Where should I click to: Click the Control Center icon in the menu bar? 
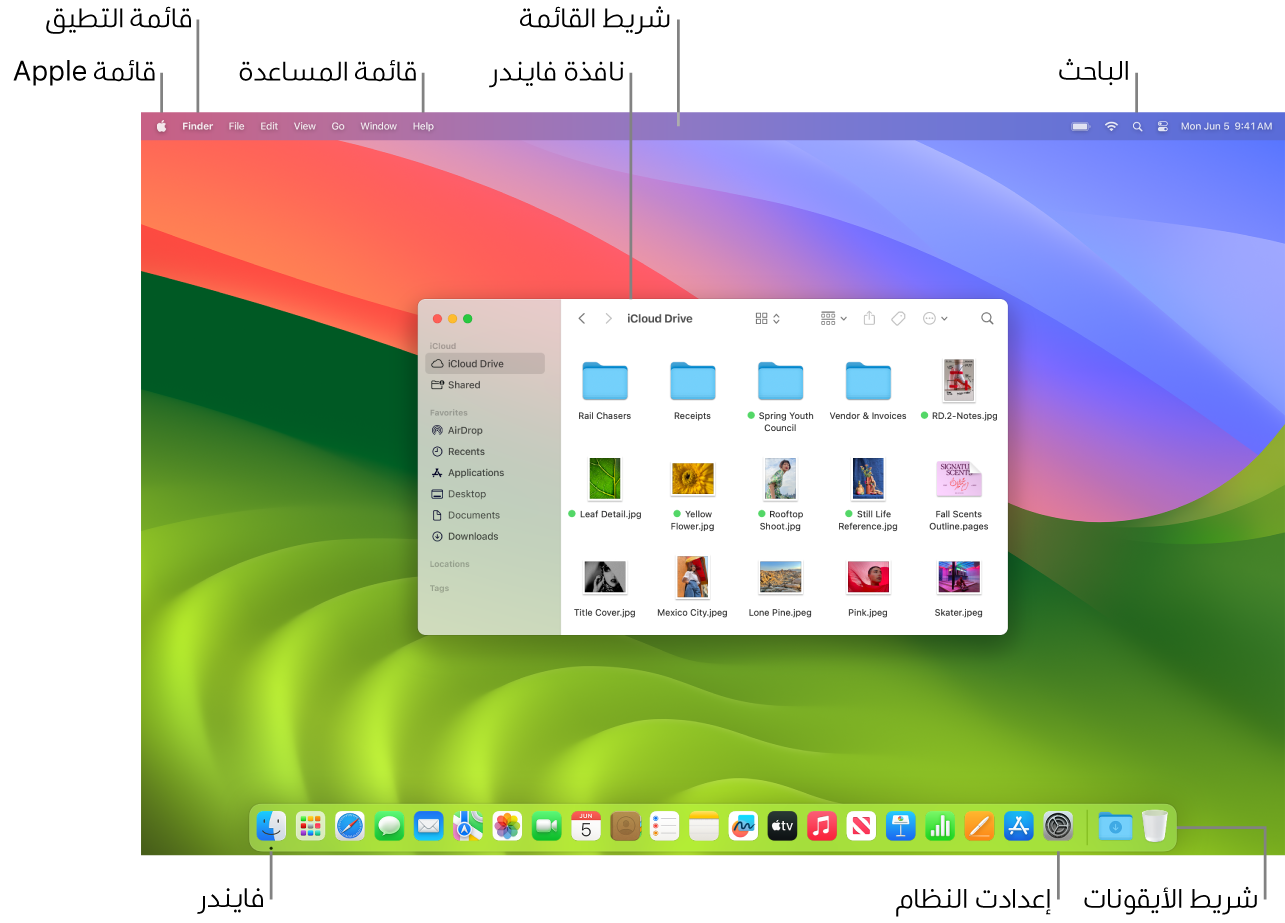point(1163,126)
